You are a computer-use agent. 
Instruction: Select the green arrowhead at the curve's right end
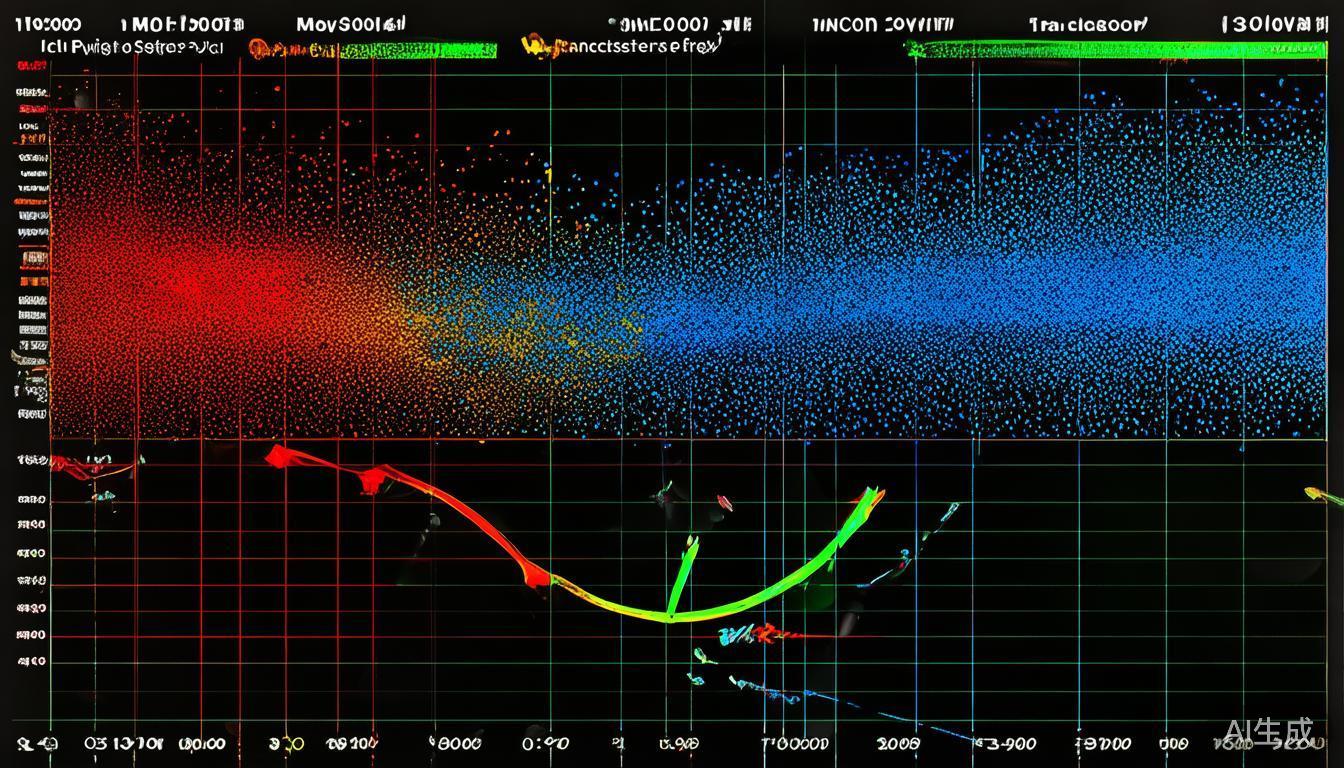click(869, 498)
